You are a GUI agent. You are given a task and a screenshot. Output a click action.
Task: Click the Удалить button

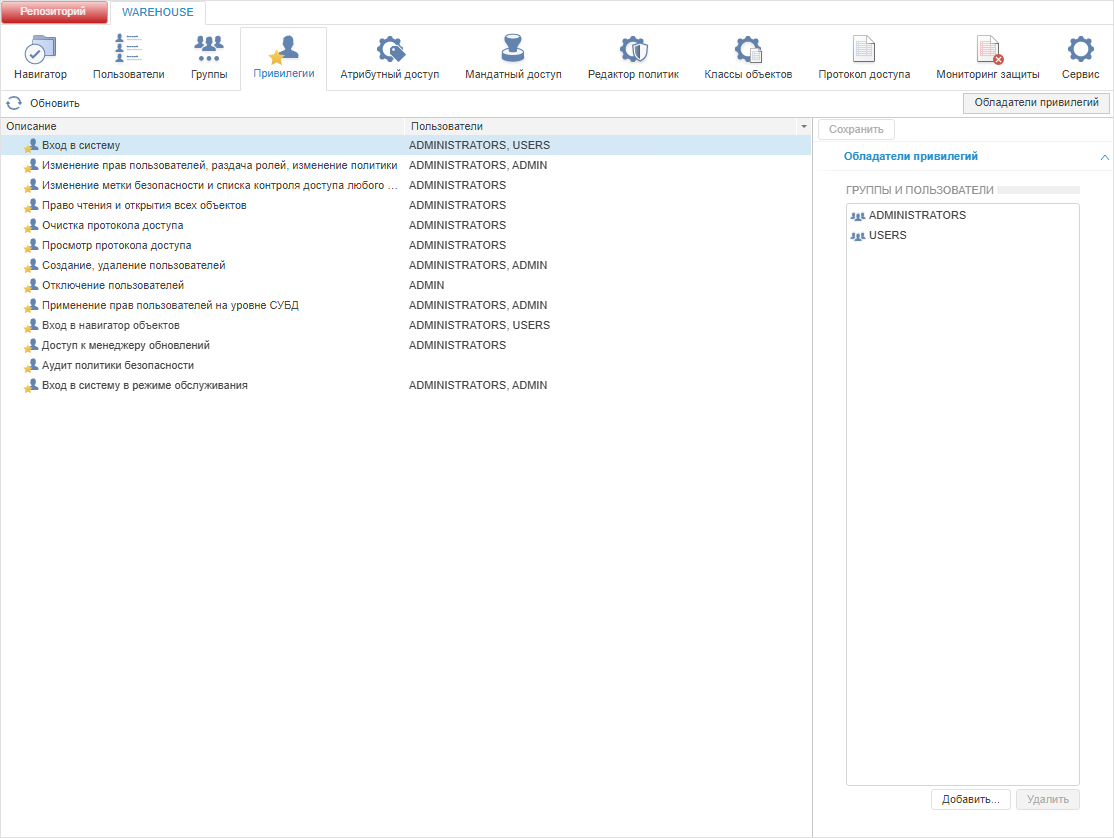coord(1047,800)
